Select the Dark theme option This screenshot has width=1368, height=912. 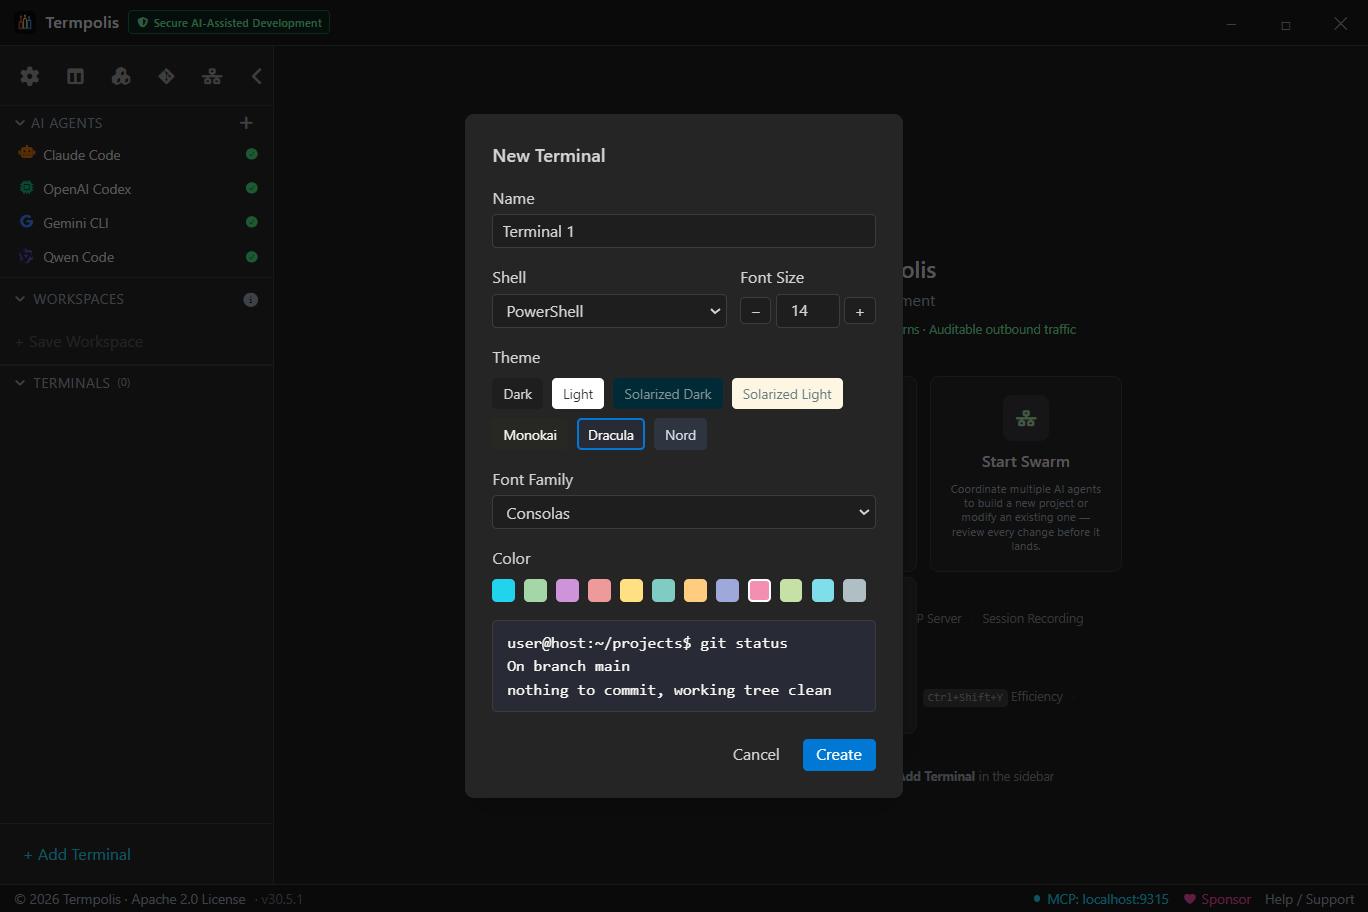[x=518, y=394]
